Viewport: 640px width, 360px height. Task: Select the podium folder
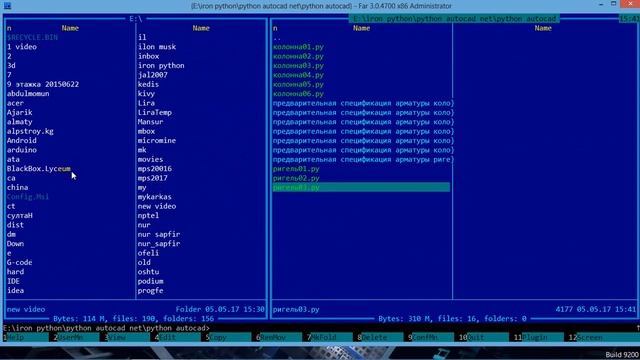coord(150,282)
